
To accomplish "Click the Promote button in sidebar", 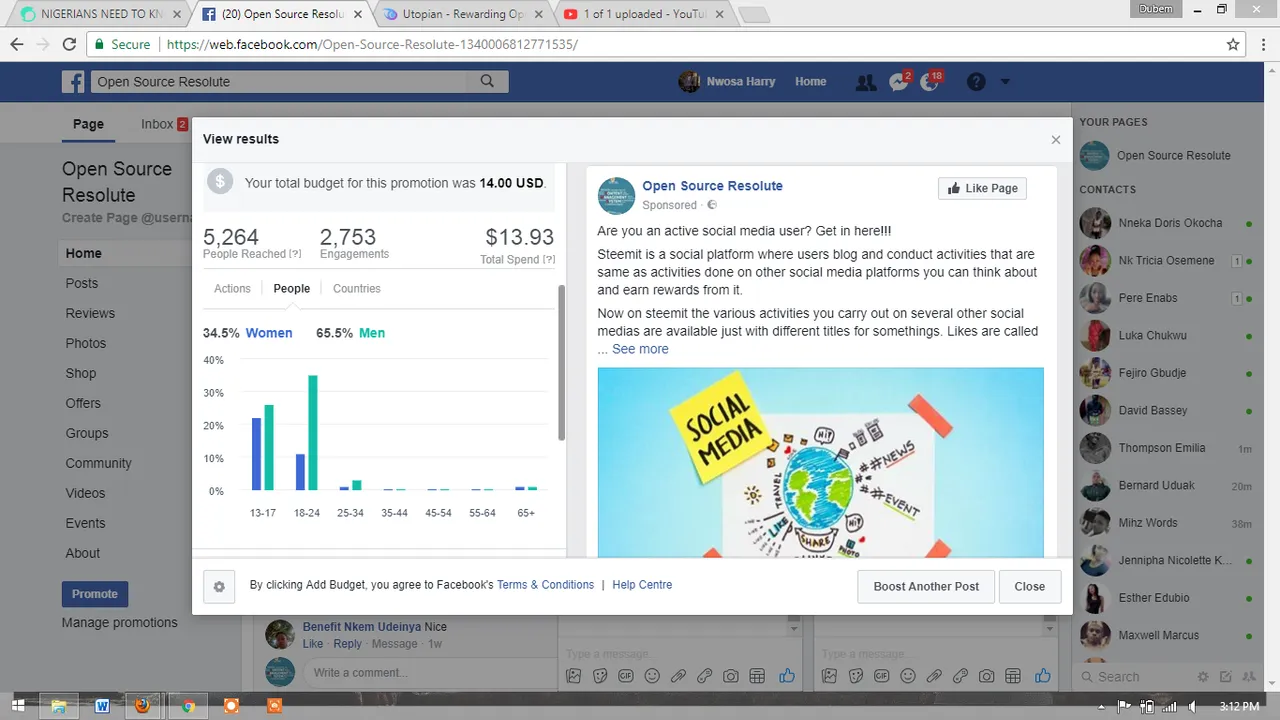I will (95, 594).
